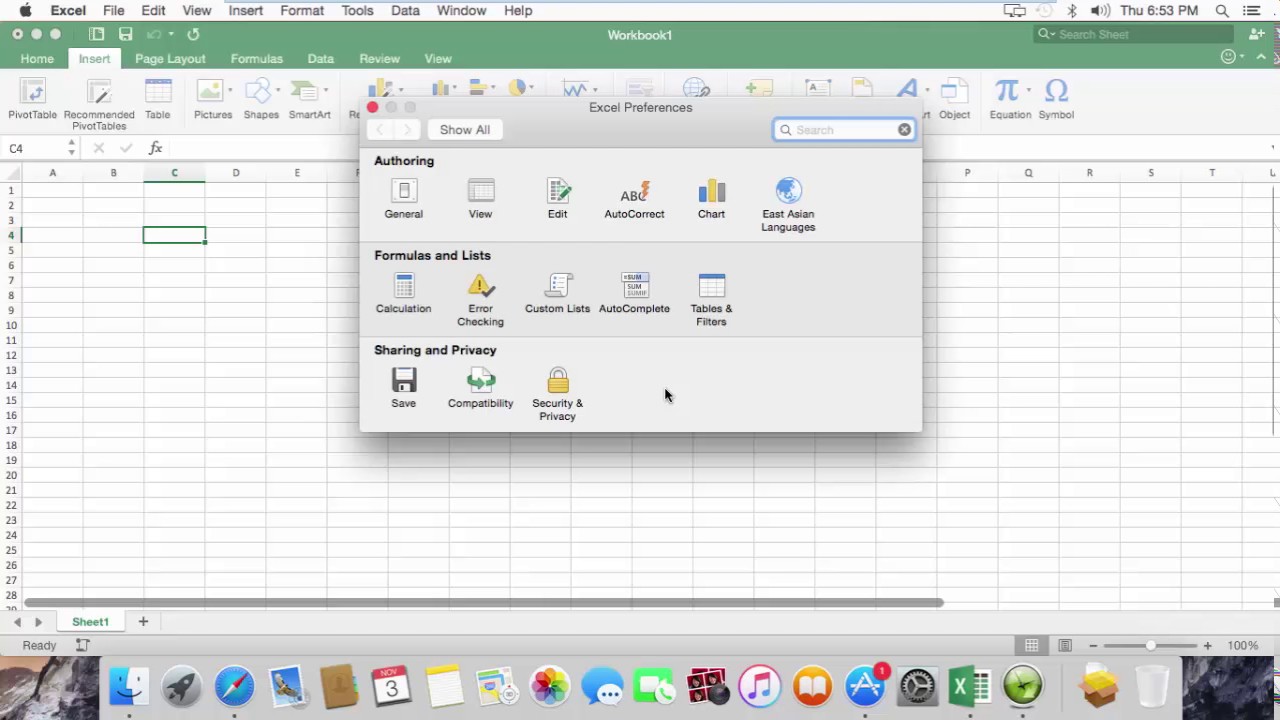Image resolution: width=1280 pixels, height=720 pixels.
Task: Click the zoom slider handle
Action: [x=1150, y=646]
